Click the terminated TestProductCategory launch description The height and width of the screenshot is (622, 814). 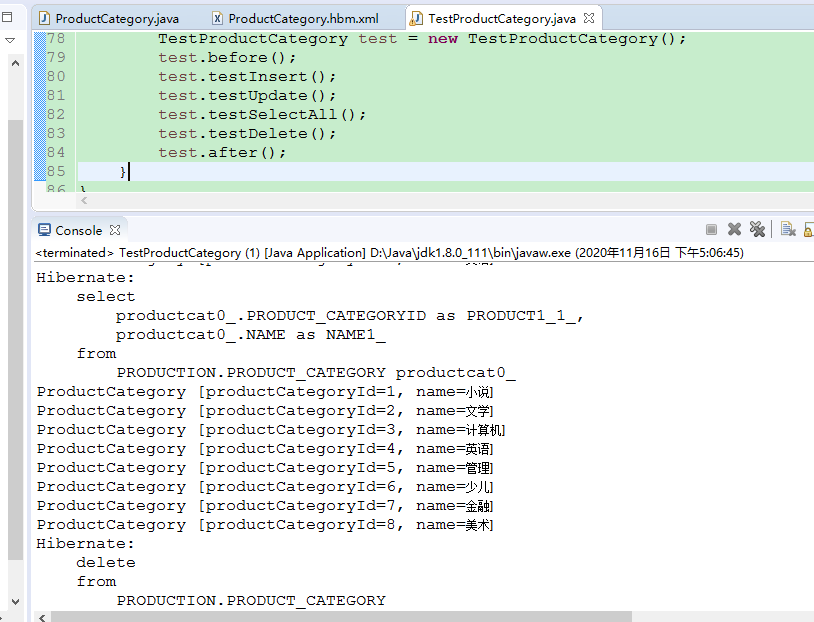(x=389, y=253)
